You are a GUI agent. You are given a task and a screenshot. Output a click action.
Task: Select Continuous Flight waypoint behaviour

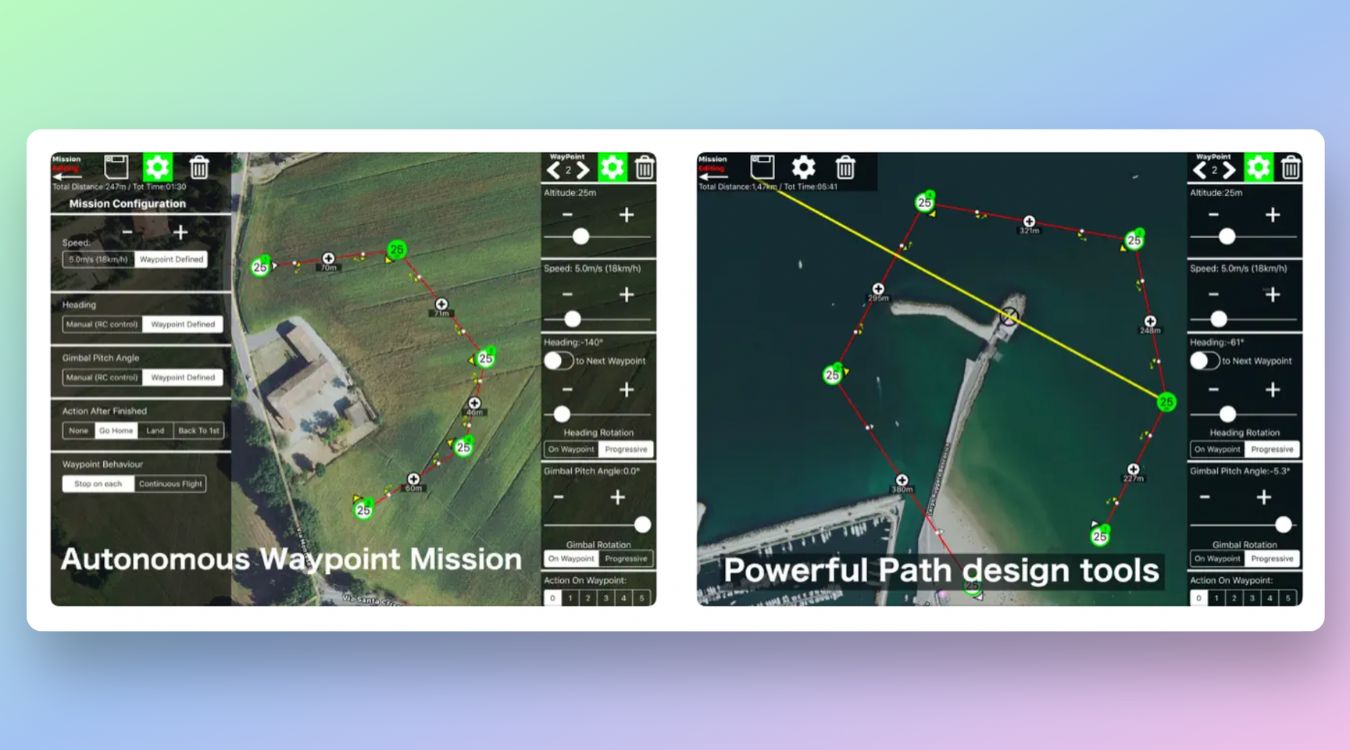tap(170, 484)
